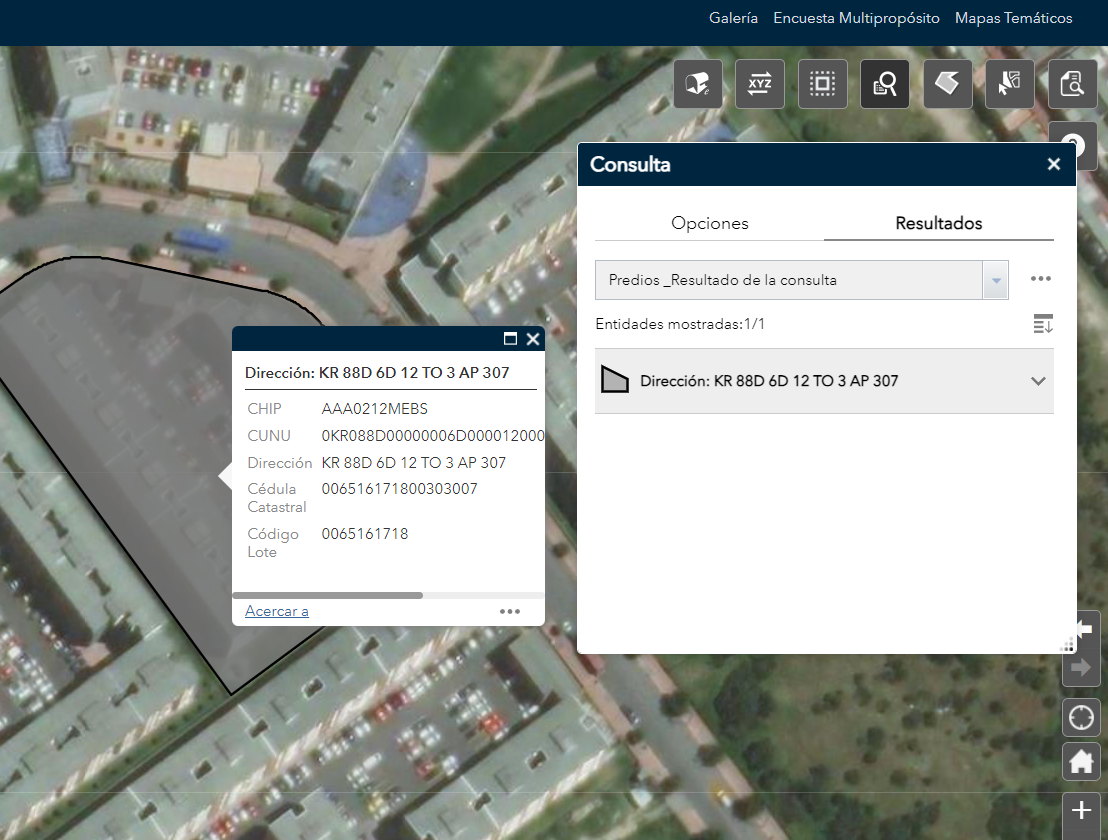Open the polygon parcel tool
The width and height of the screenshot is (1108, 840).
tap(947, 84)
